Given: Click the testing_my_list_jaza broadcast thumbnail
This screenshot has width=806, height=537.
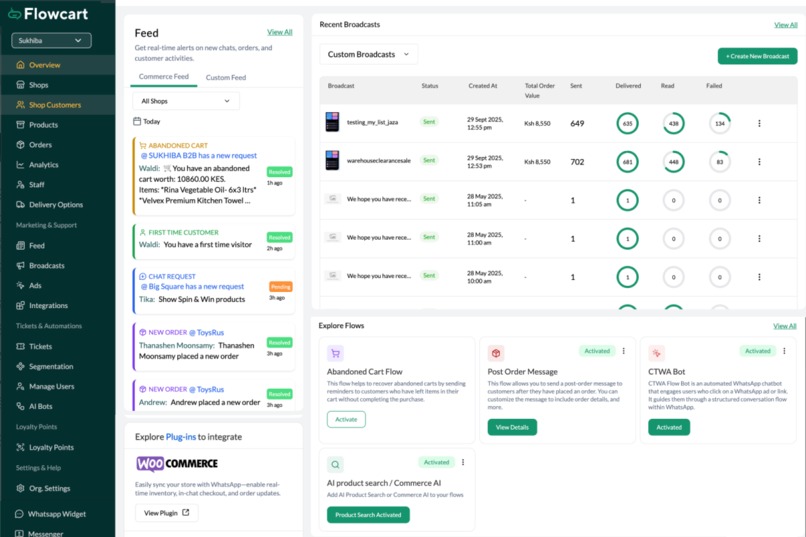Looking at the screenshot, I should tap(333, 122).
